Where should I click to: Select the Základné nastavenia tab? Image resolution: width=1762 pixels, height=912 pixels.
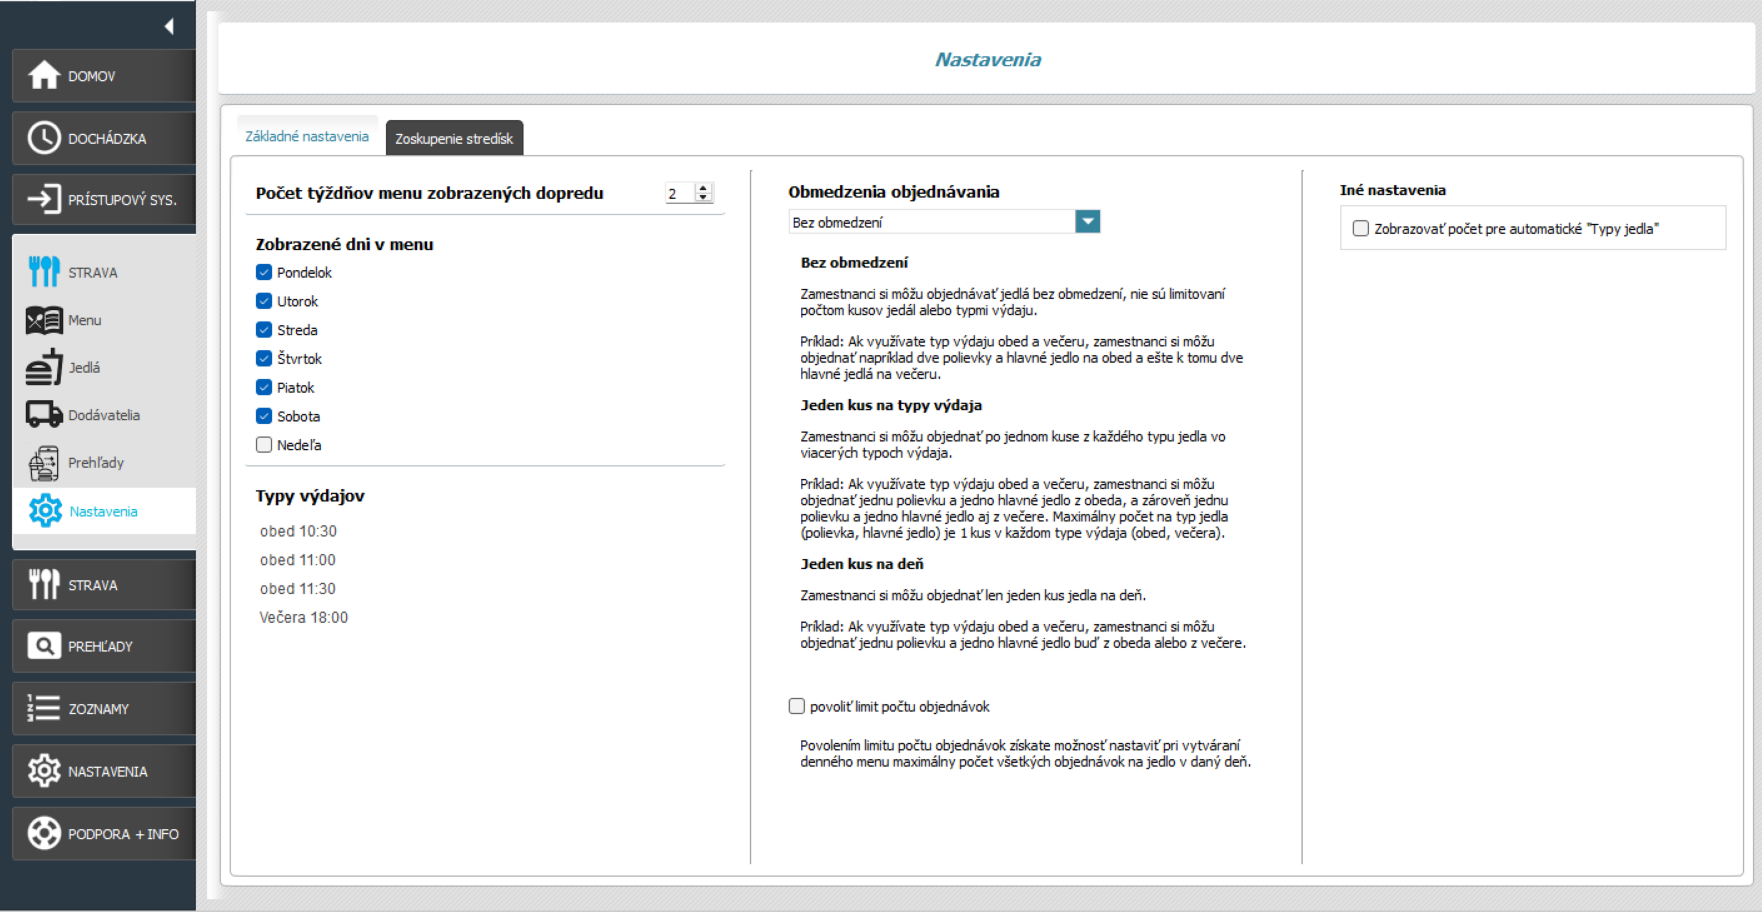[307, 136]
